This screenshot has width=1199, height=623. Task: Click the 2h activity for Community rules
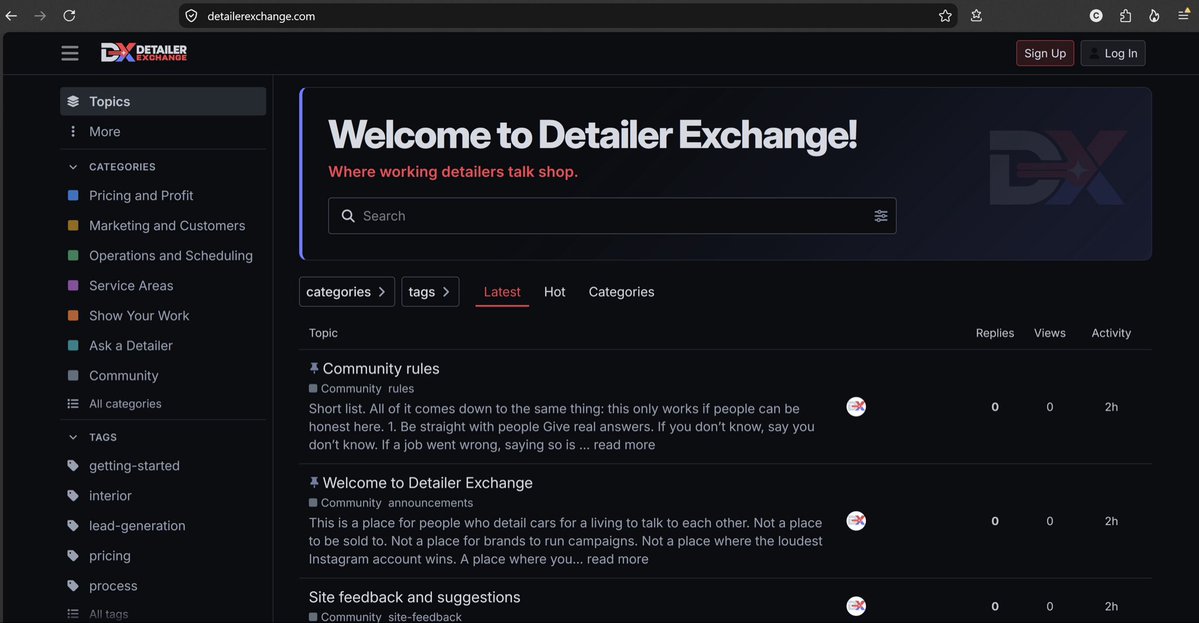1111,407
